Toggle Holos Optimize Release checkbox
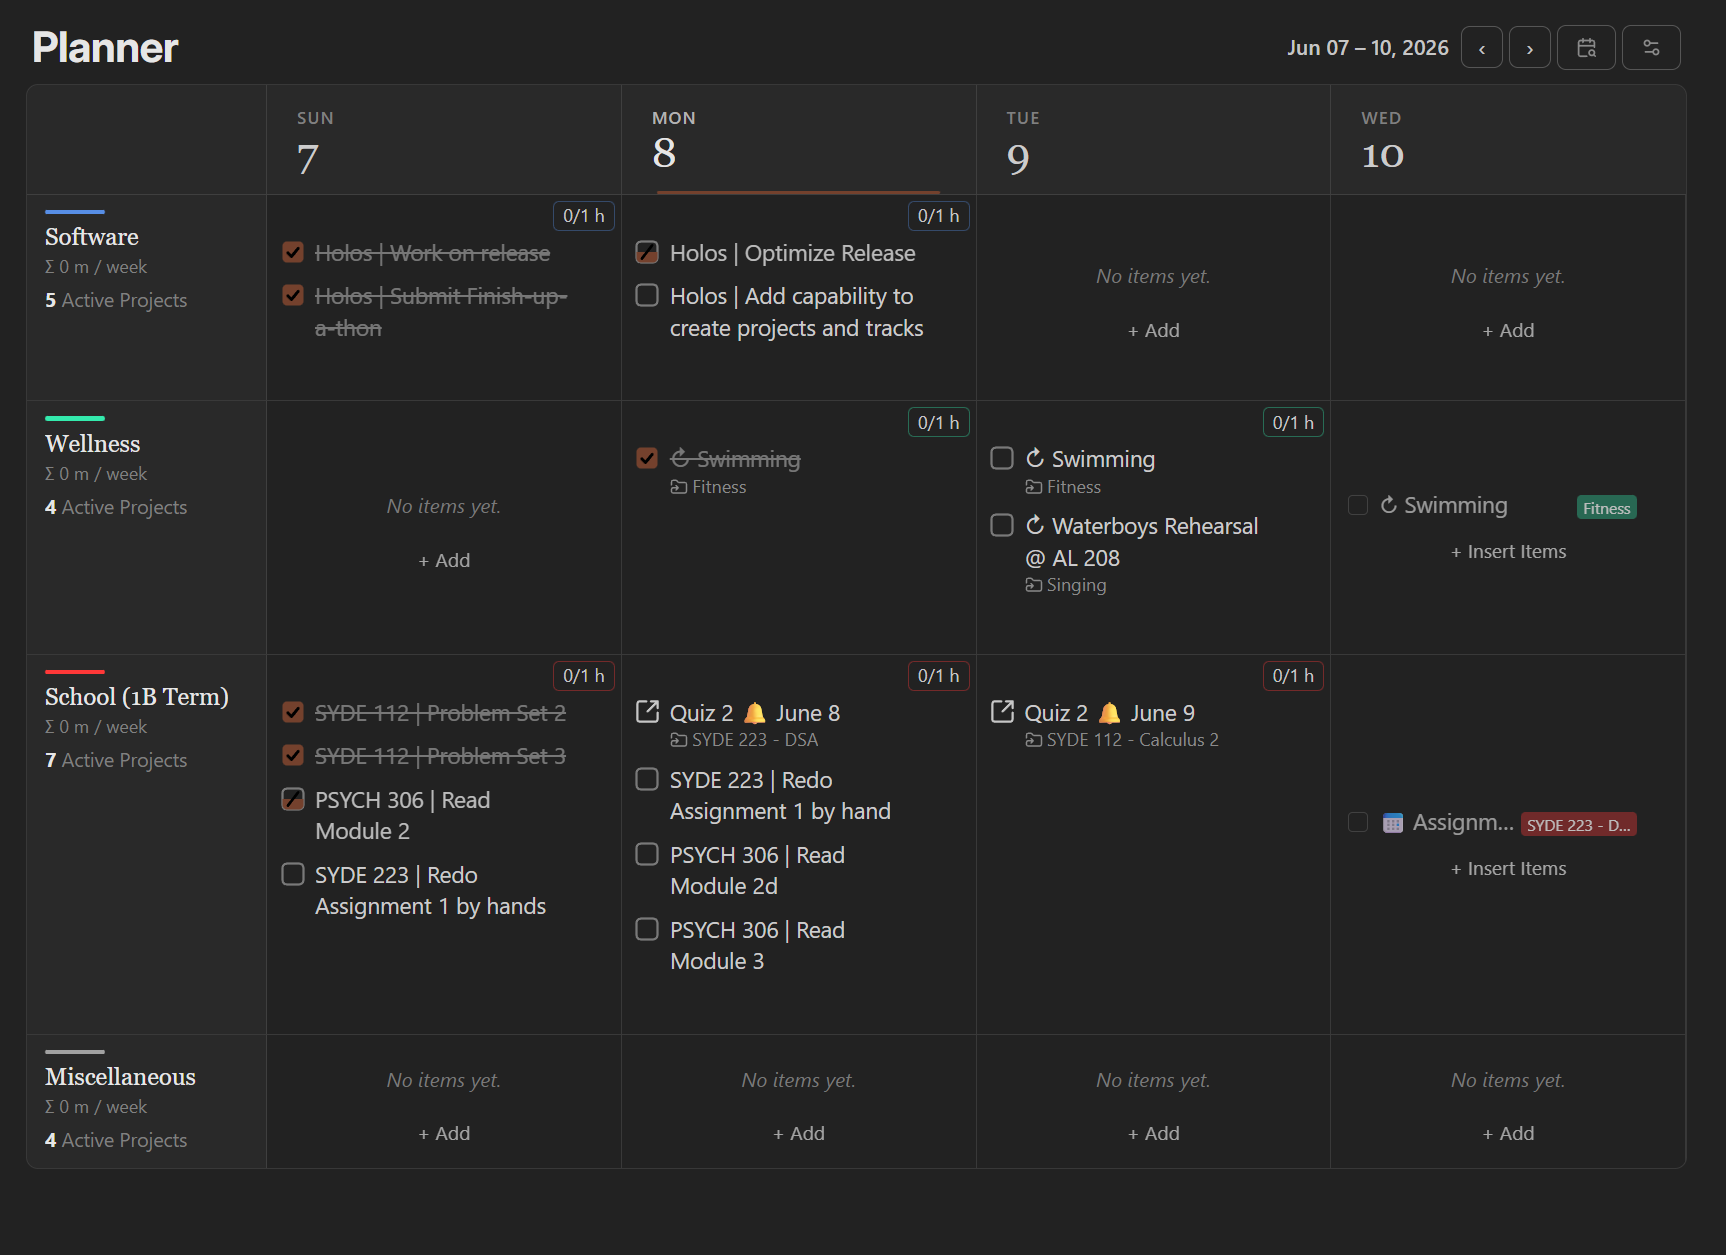 pos(647,252)
